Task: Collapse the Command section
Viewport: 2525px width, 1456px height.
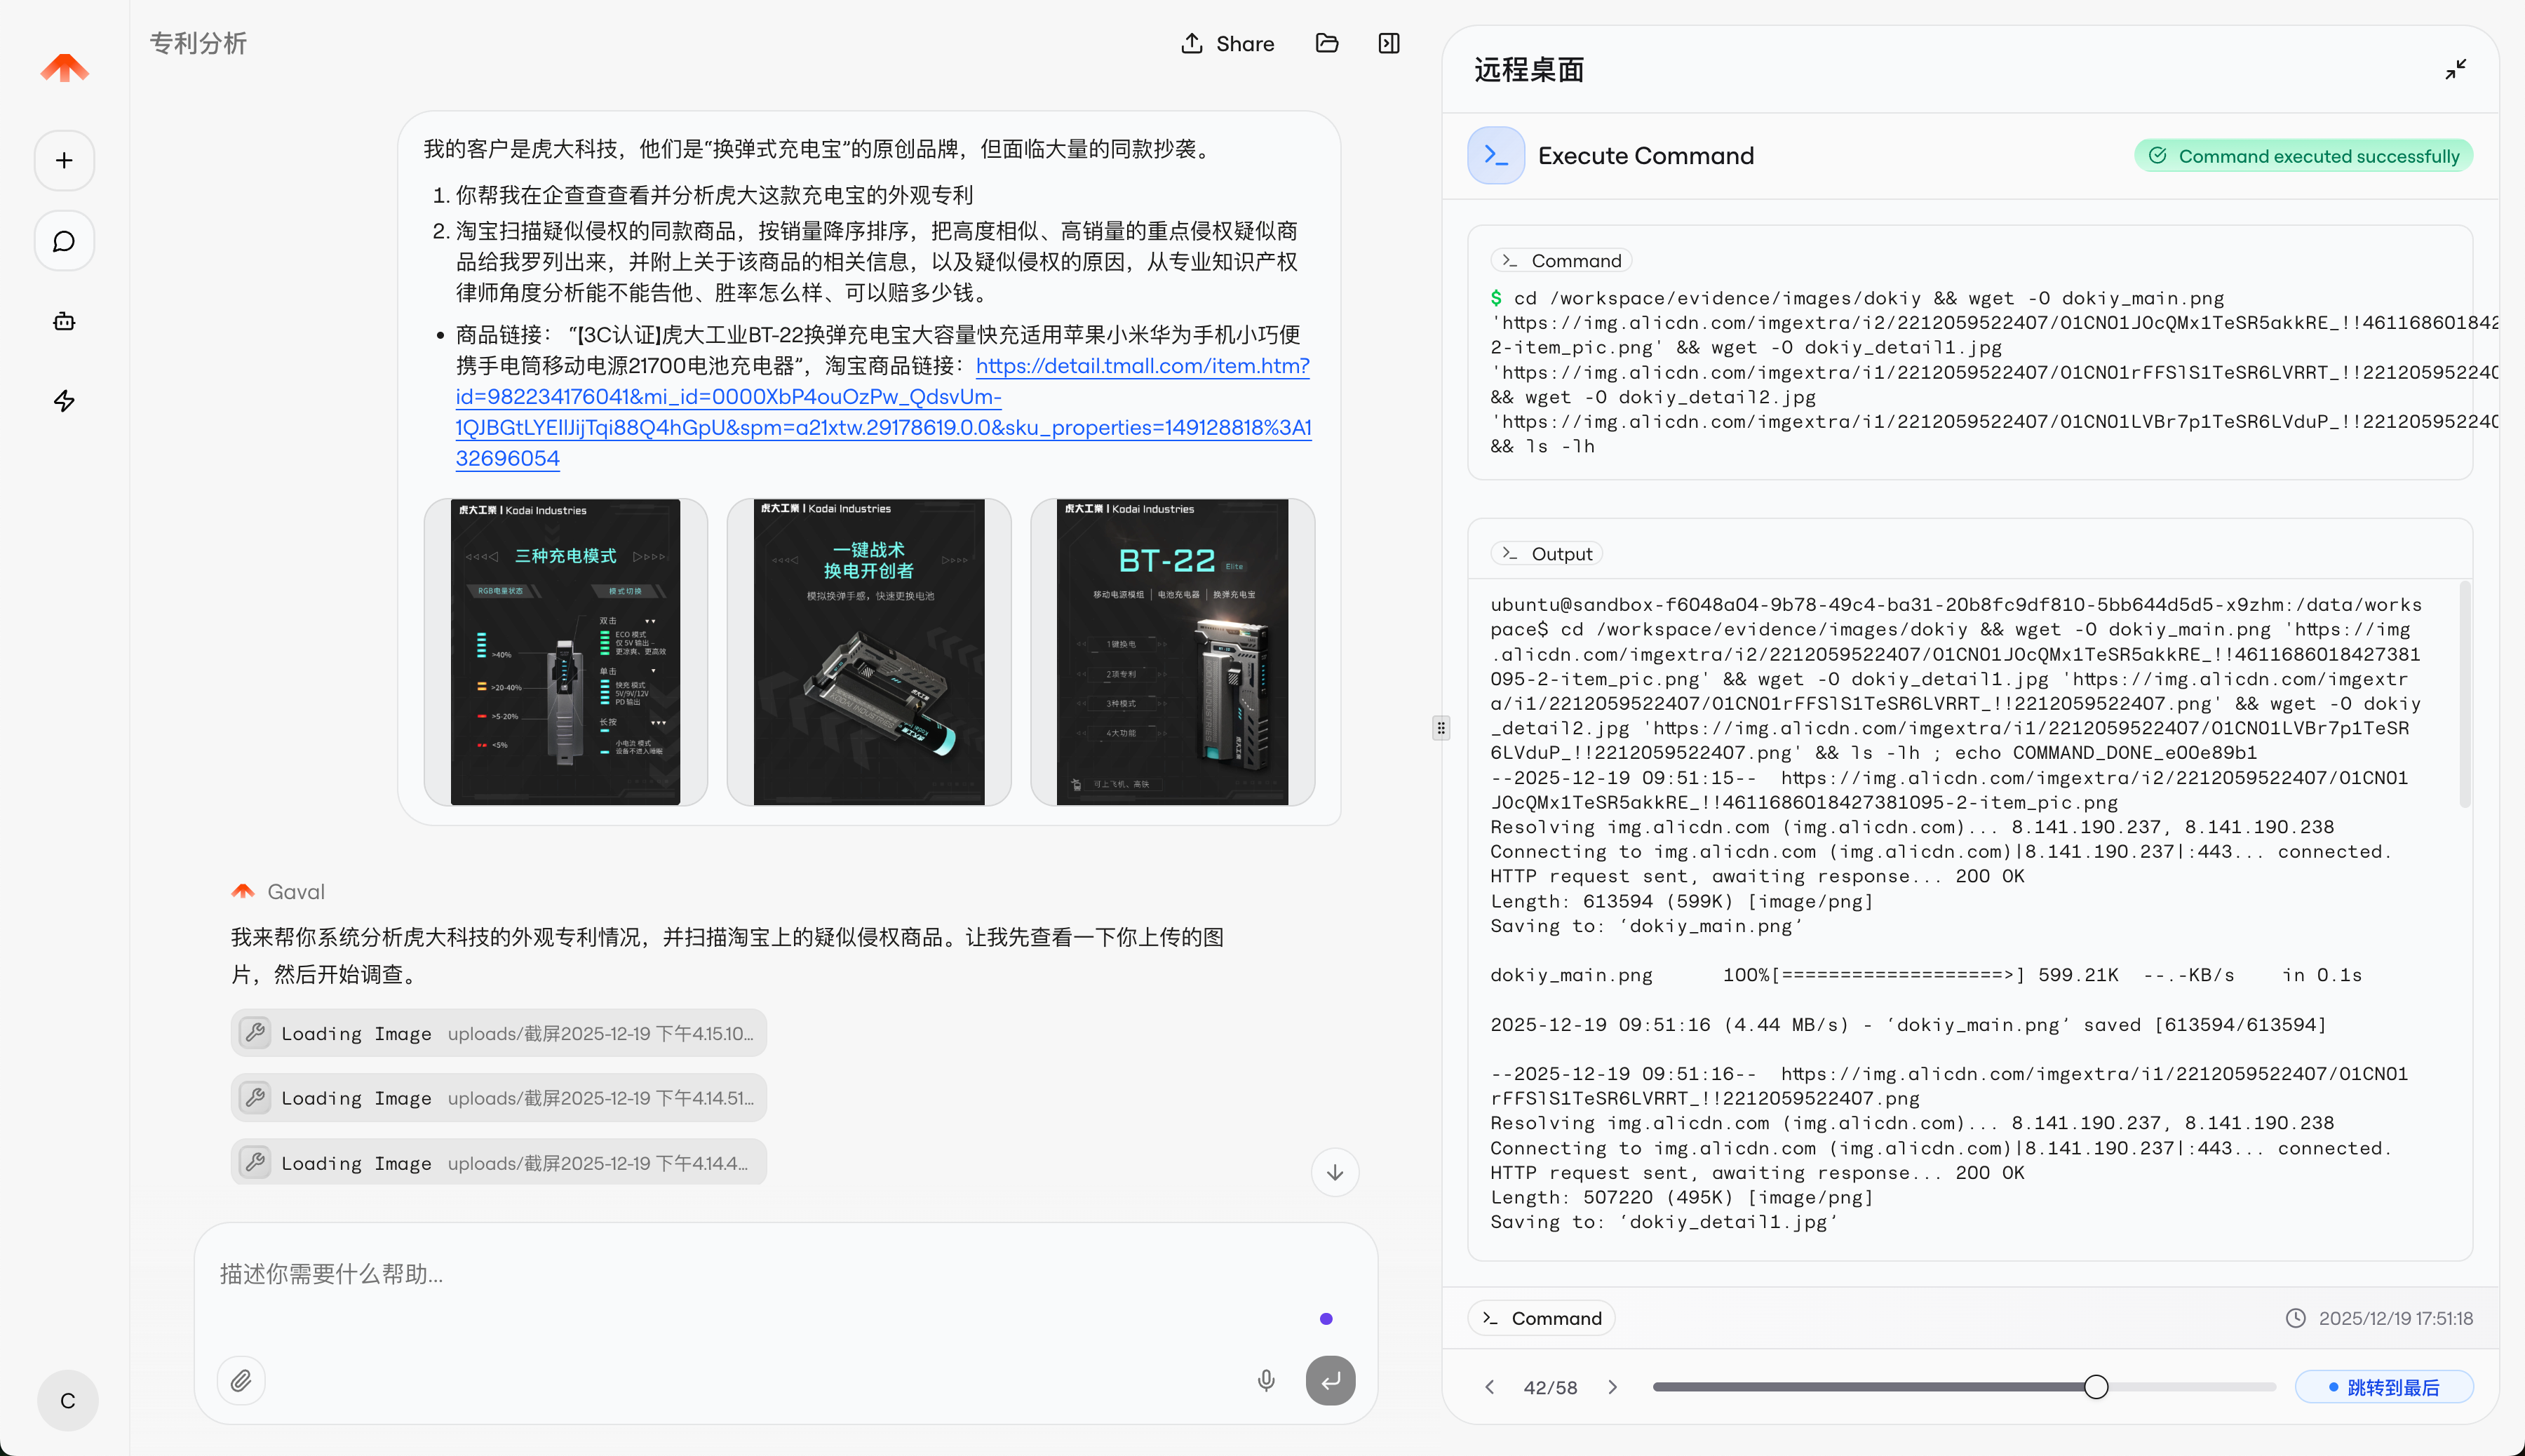Action: pos(1560,260)
